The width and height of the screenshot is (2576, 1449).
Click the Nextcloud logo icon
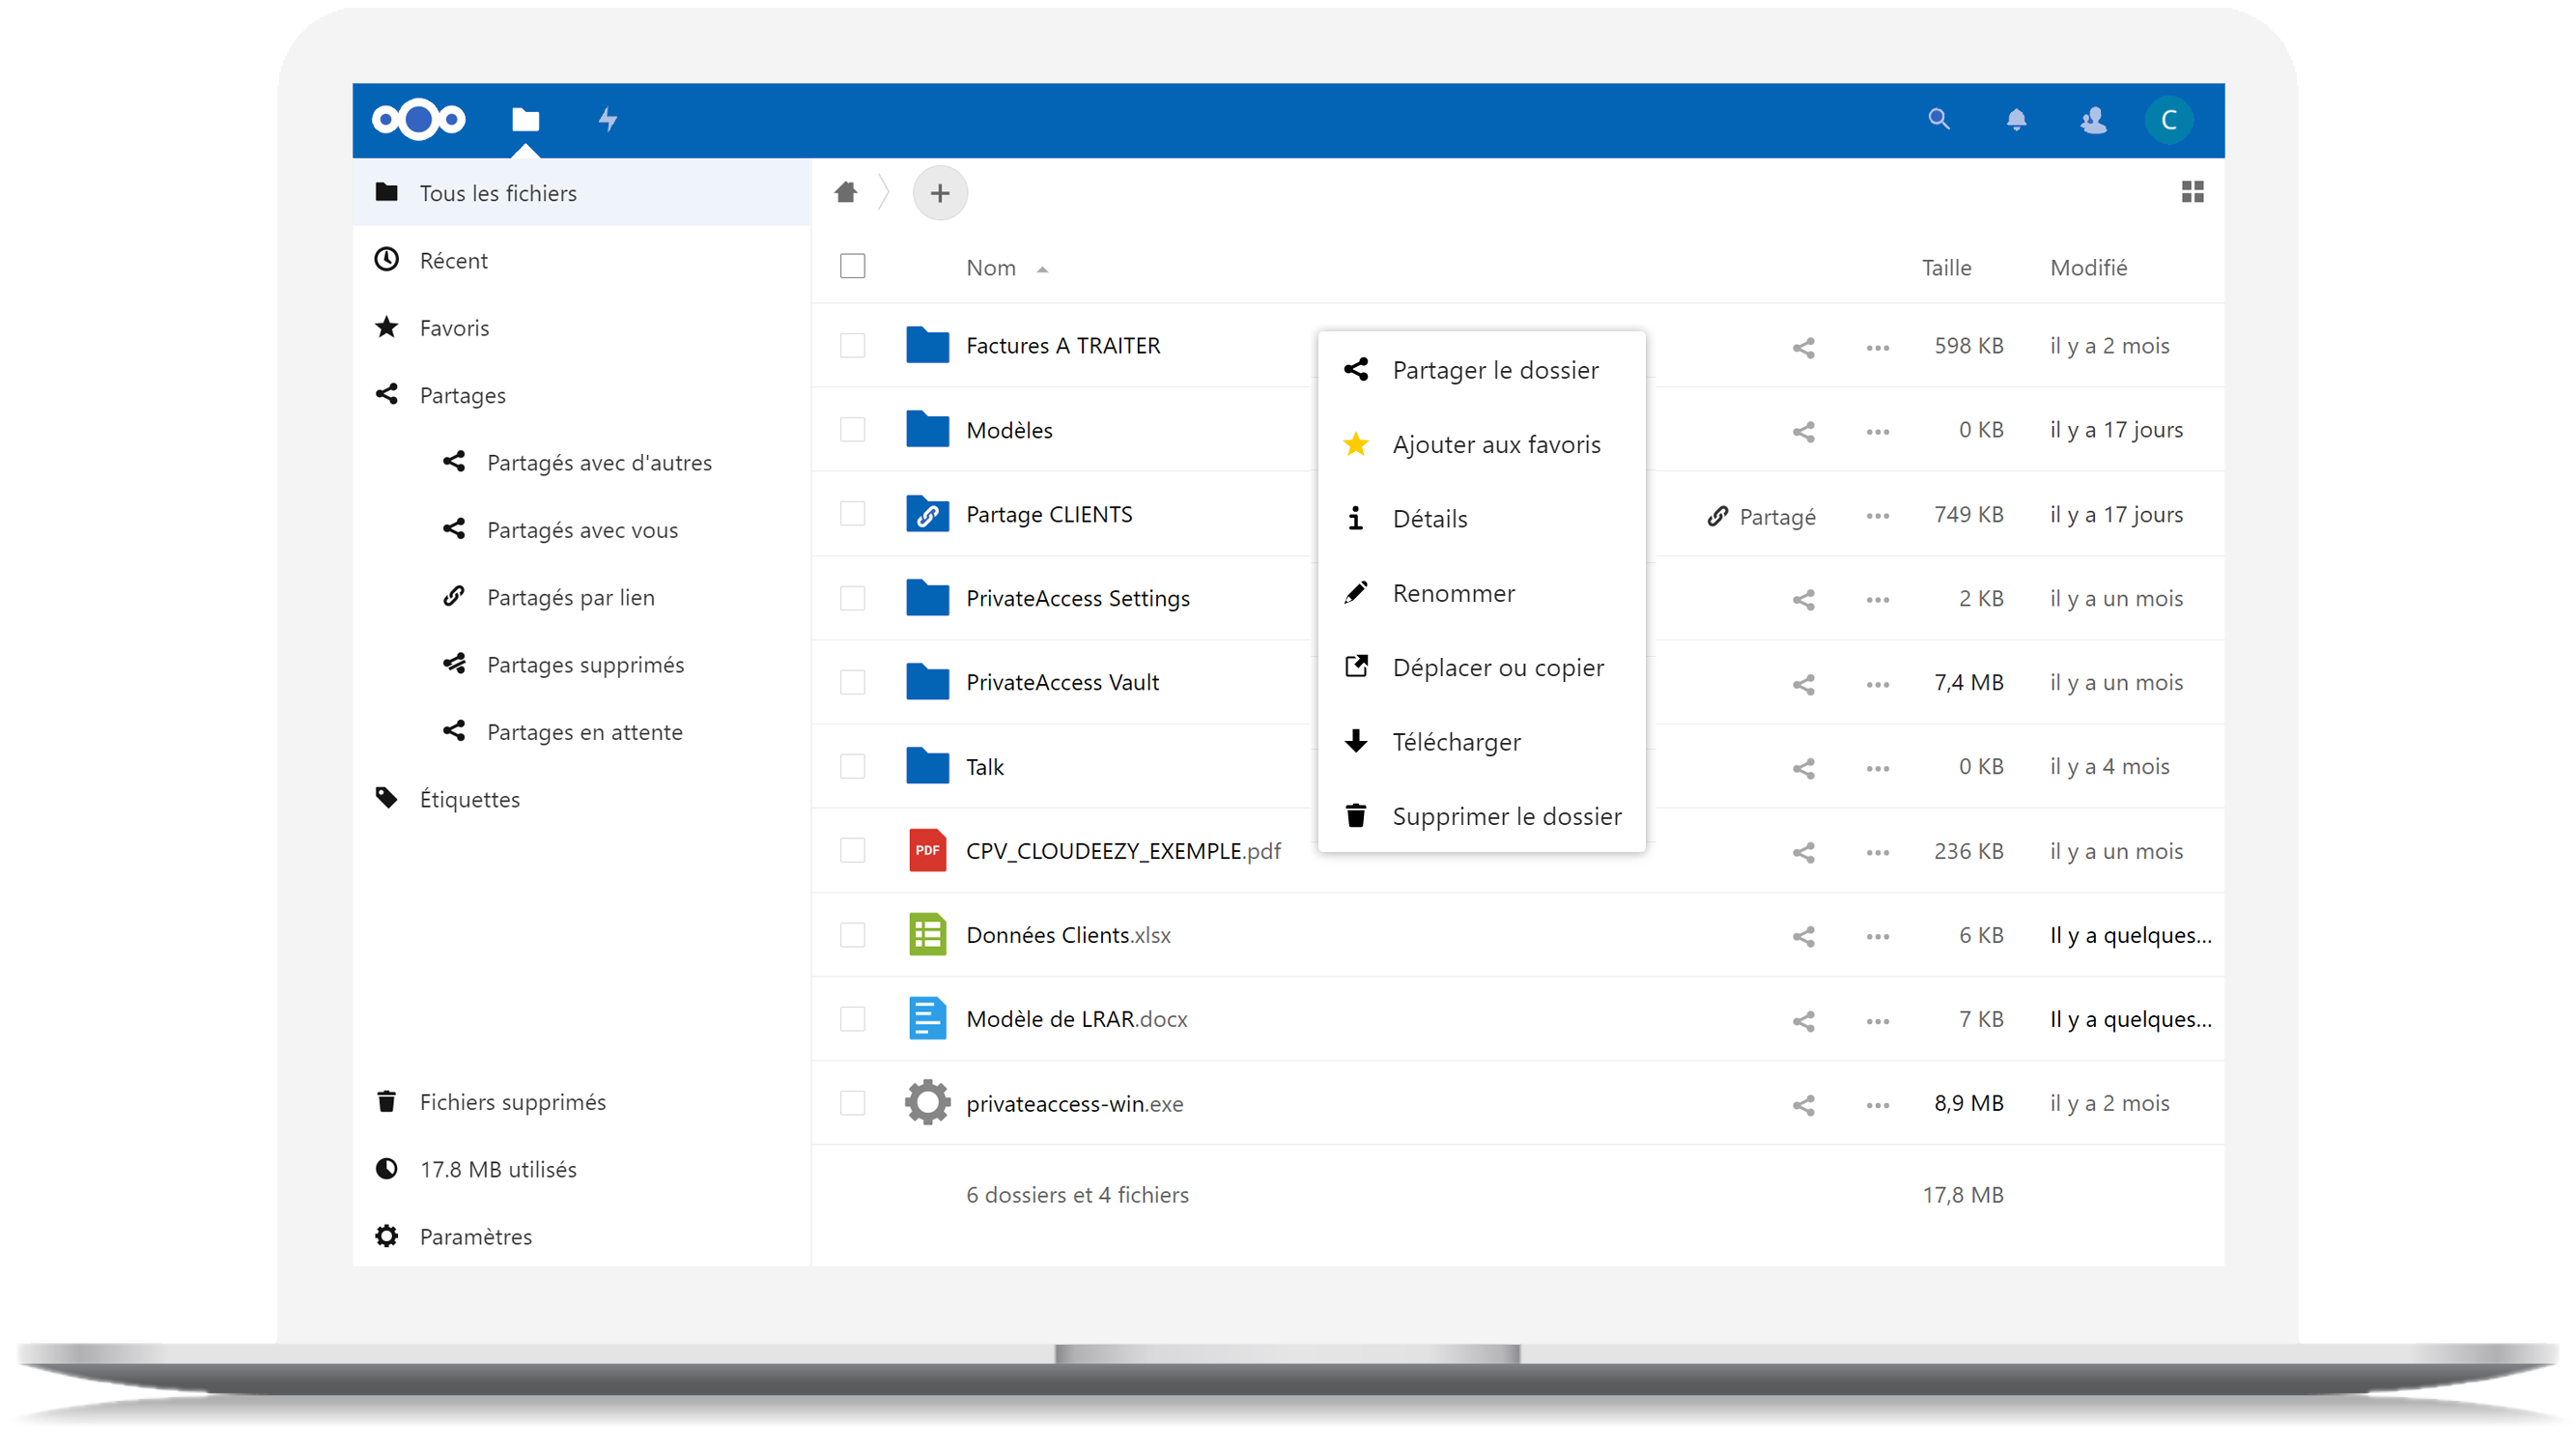pos(419,120)
